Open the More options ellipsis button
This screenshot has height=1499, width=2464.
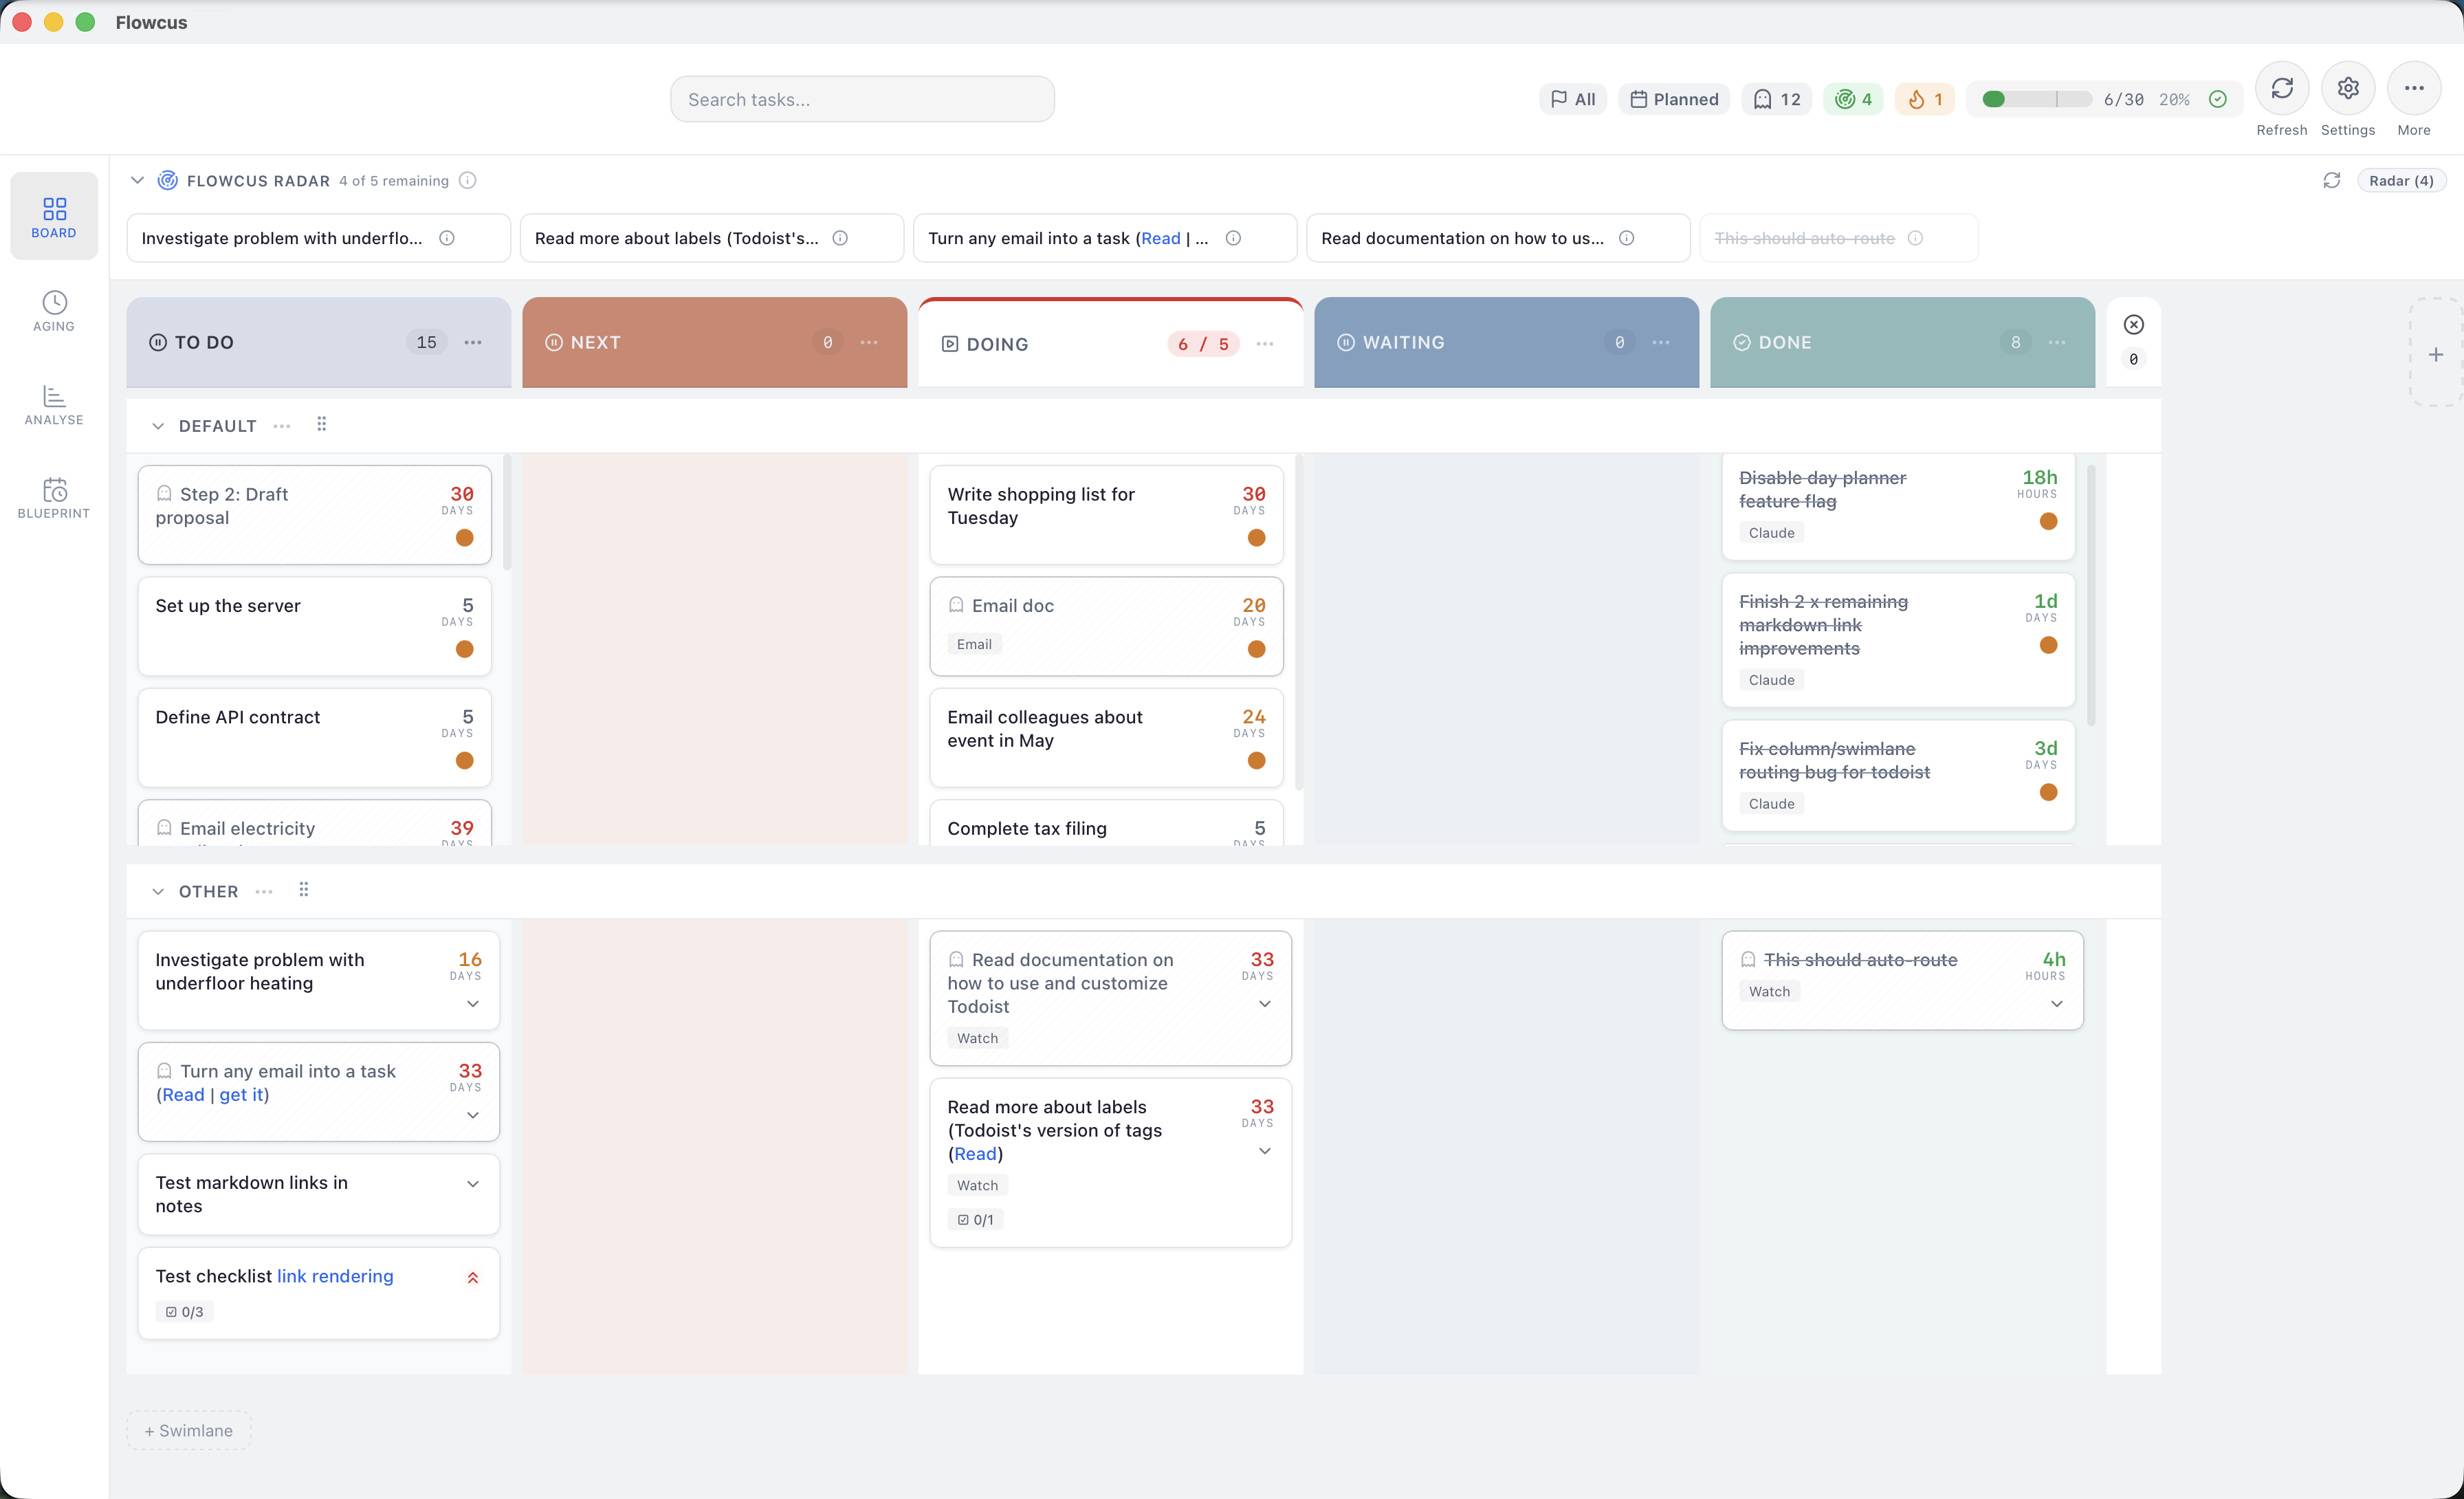point(2413,89)
